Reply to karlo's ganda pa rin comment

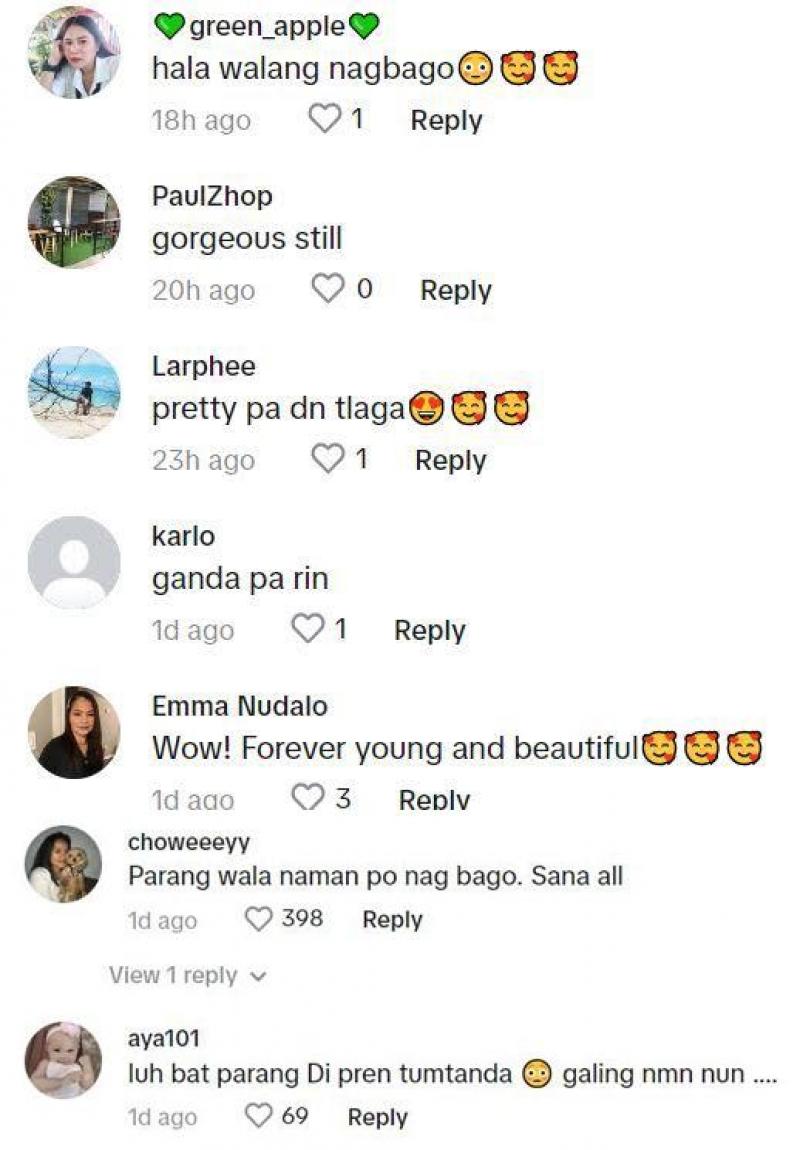pos(430,631)
